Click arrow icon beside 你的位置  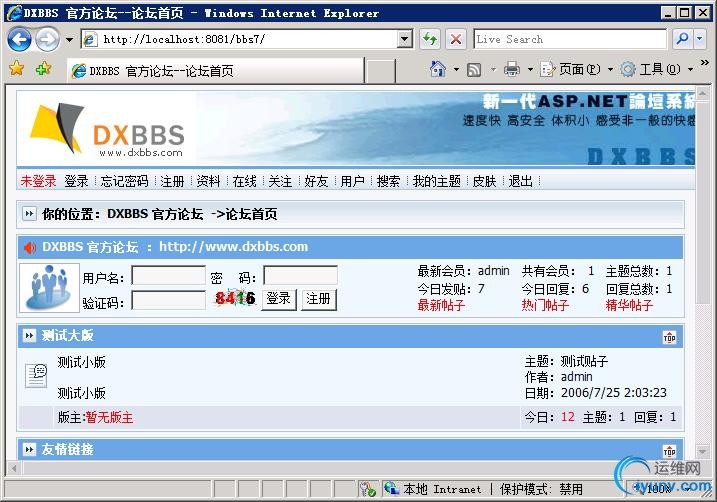tap(29, 214)
